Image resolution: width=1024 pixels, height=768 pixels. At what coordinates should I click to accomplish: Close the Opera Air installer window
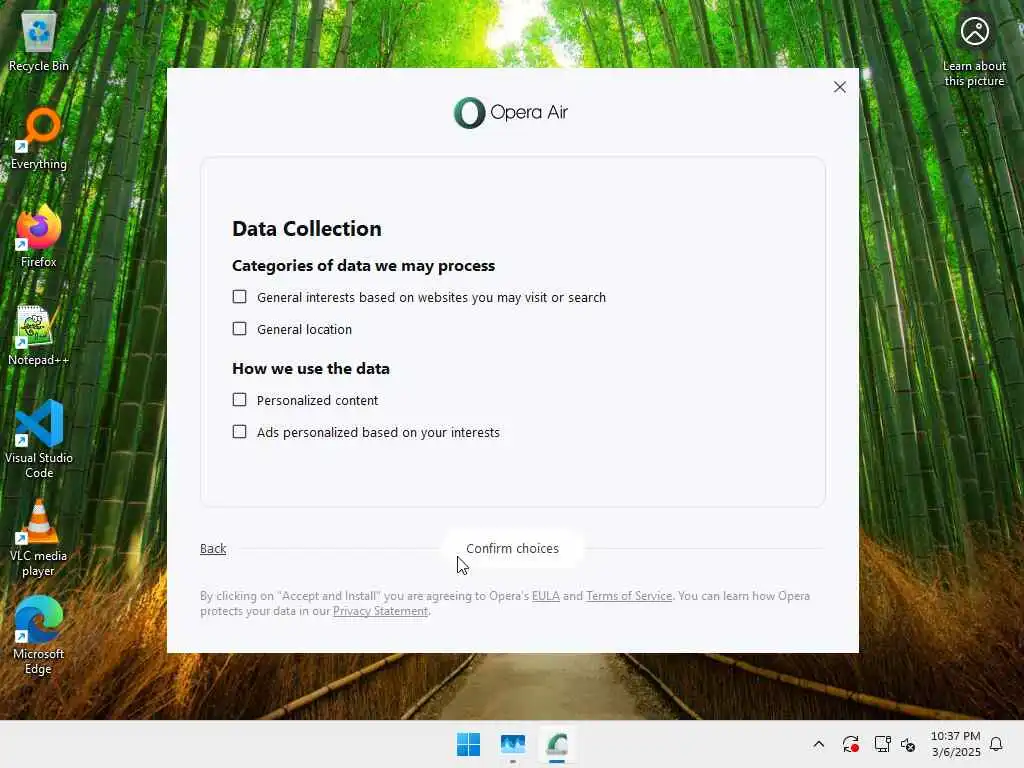840,87
